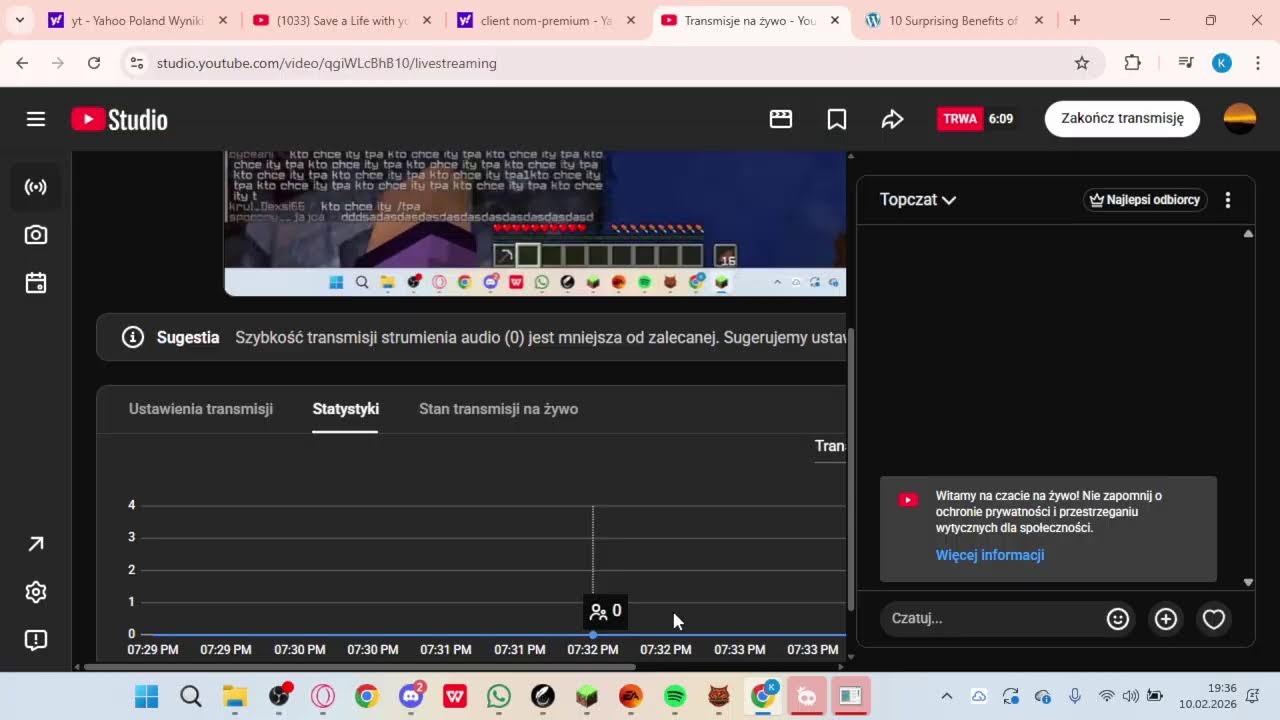Select the Webcam camera sidebar icon

pyautogui.click(x=36, y=235)
